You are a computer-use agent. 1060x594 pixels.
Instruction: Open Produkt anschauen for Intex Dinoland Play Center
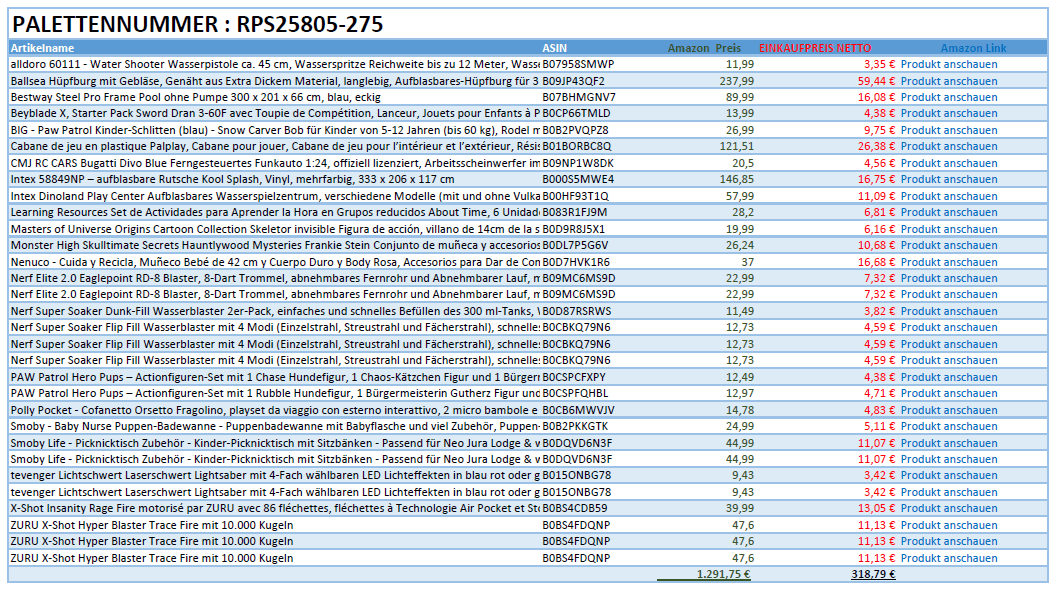[x=948, y=196]
